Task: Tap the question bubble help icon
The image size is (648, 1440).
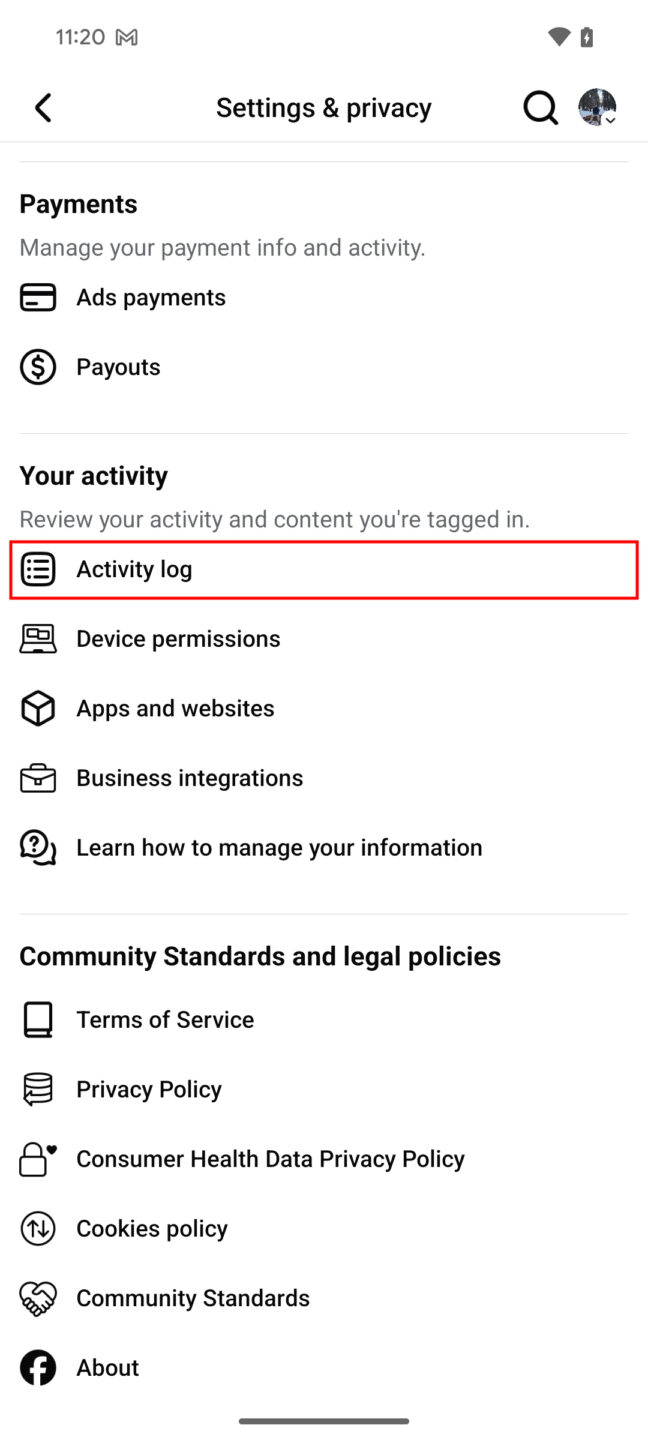Action: point(37,847)
